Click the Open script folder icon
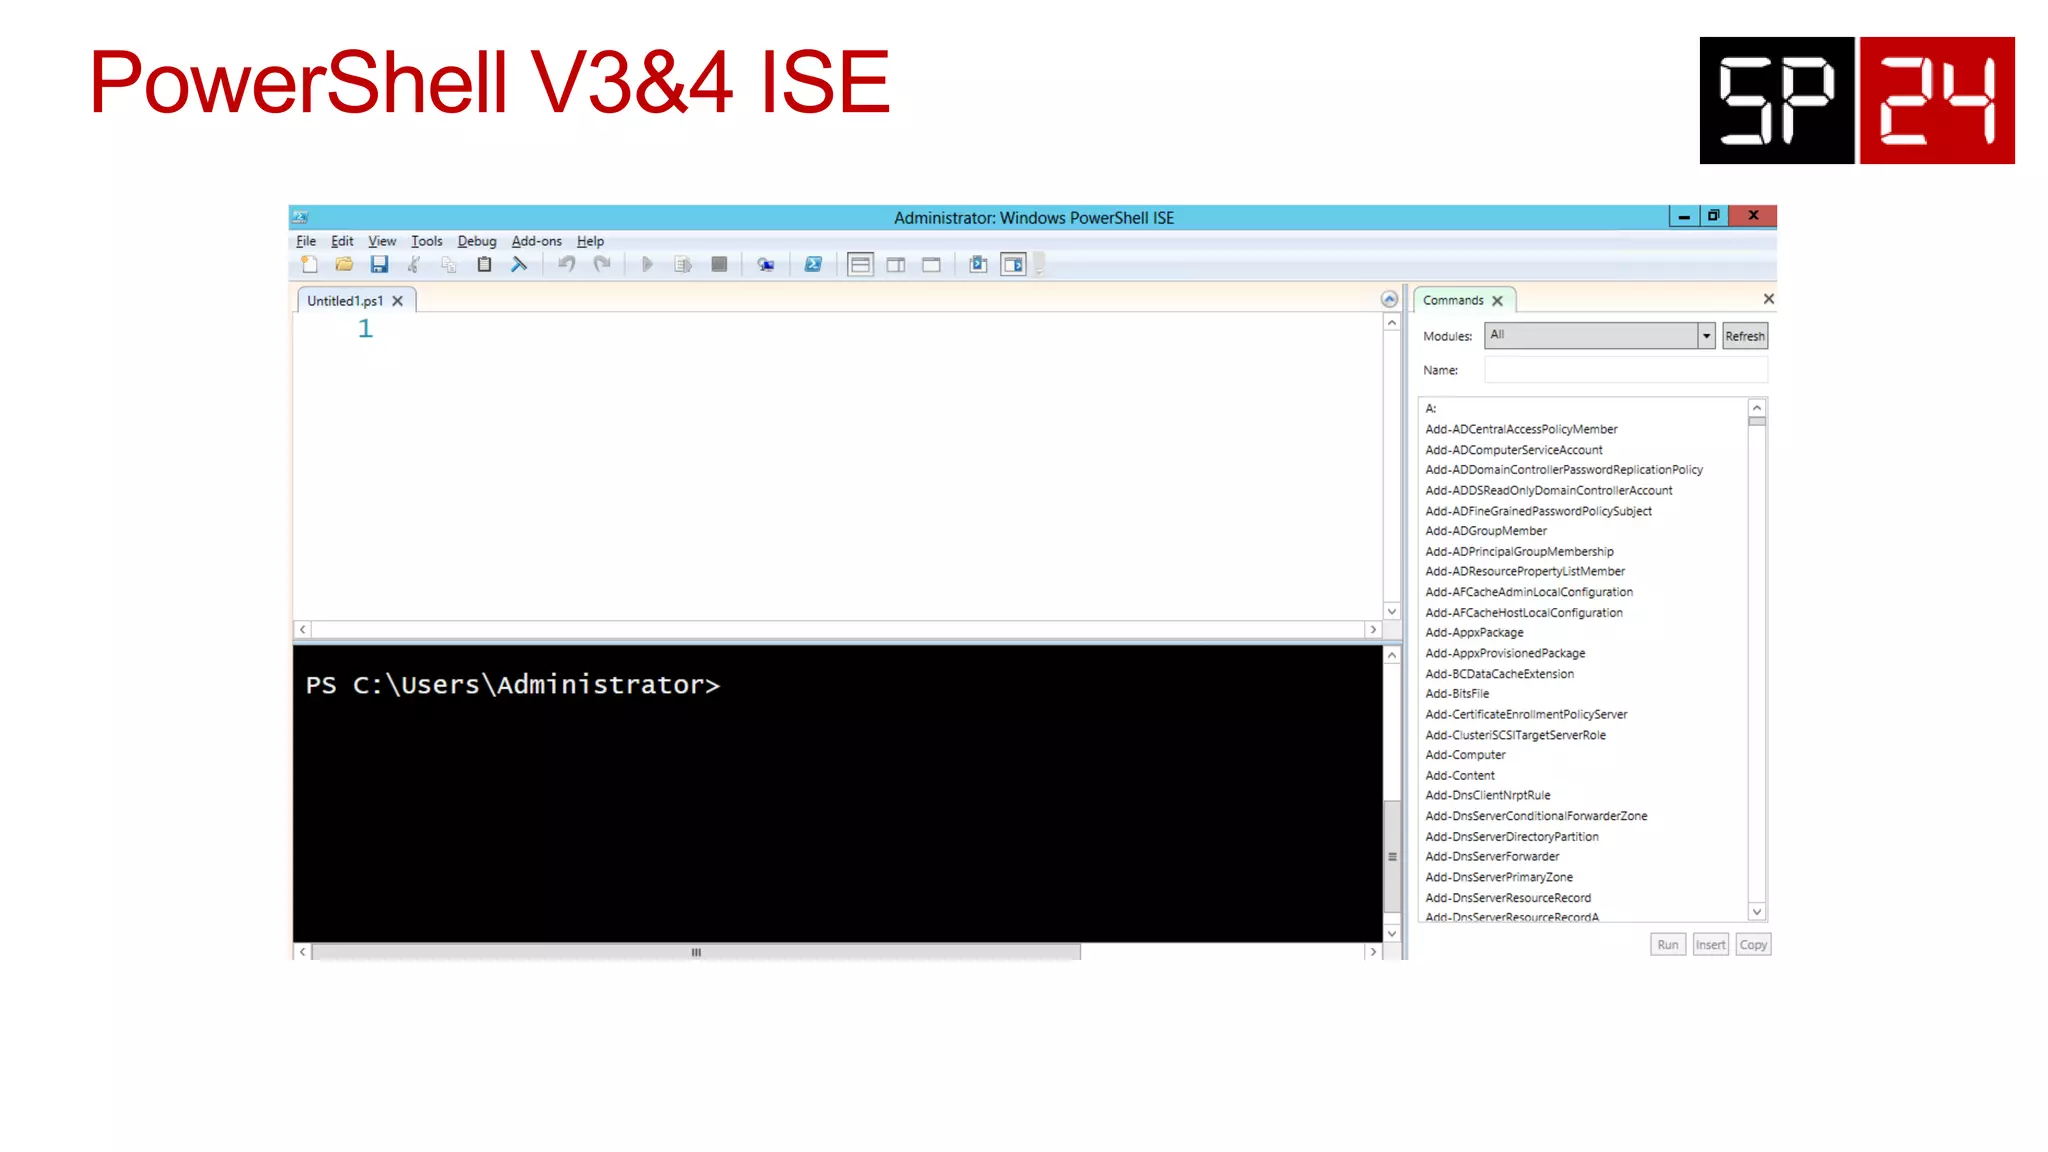The height and width of the screenshot is (1152, 2048). [344, 265]
